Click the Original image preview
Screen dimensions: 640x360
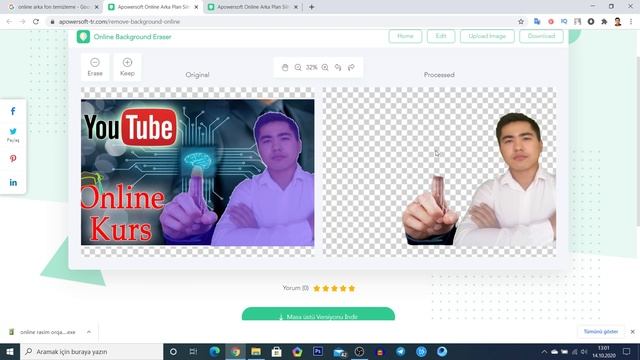click(x=198, y=172)
